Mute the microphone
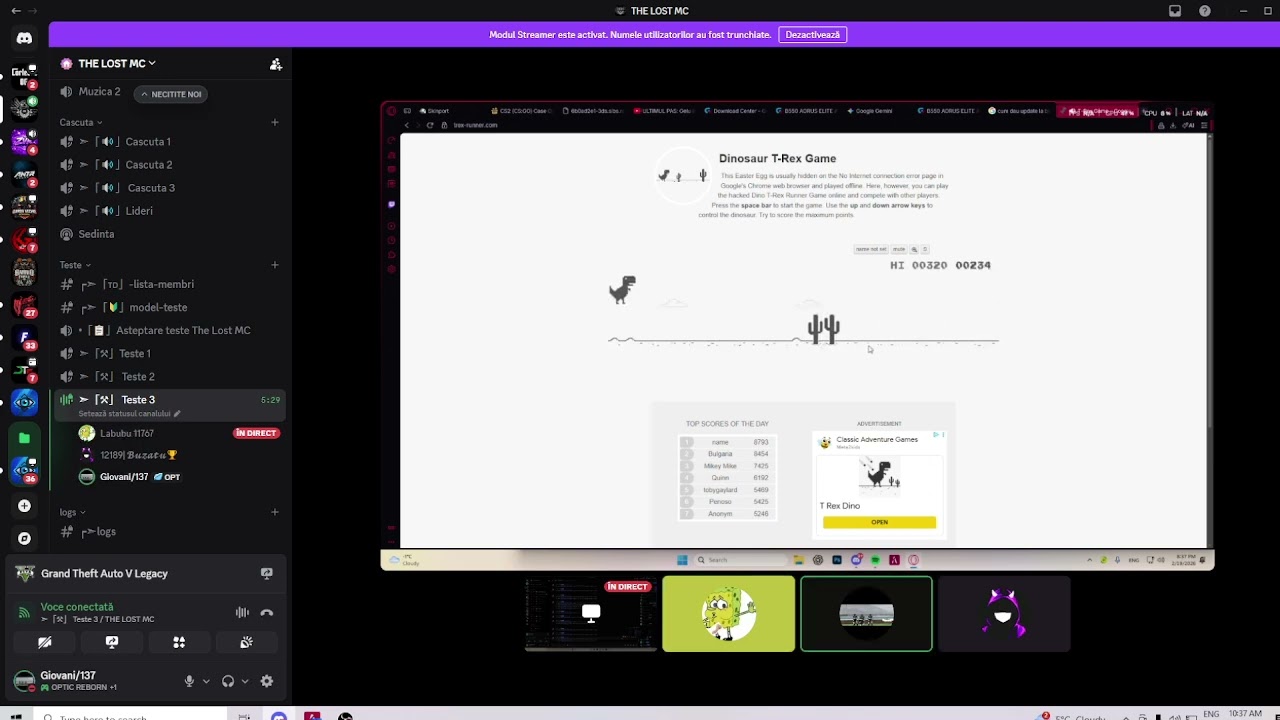This screenshot has width=1280, height=720. [189, 681]
